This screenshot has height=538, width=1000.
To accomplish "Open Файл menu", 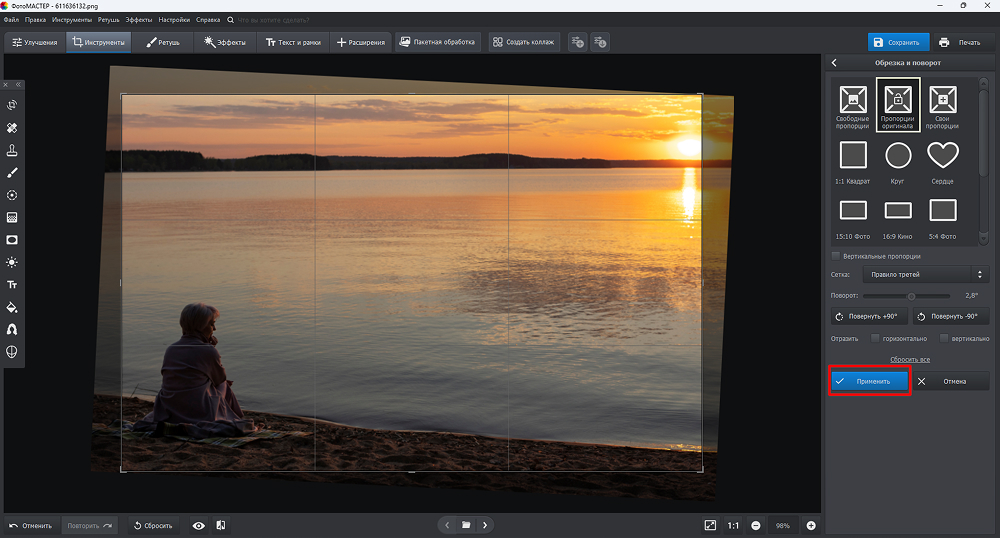I will [x=11, y=20].
